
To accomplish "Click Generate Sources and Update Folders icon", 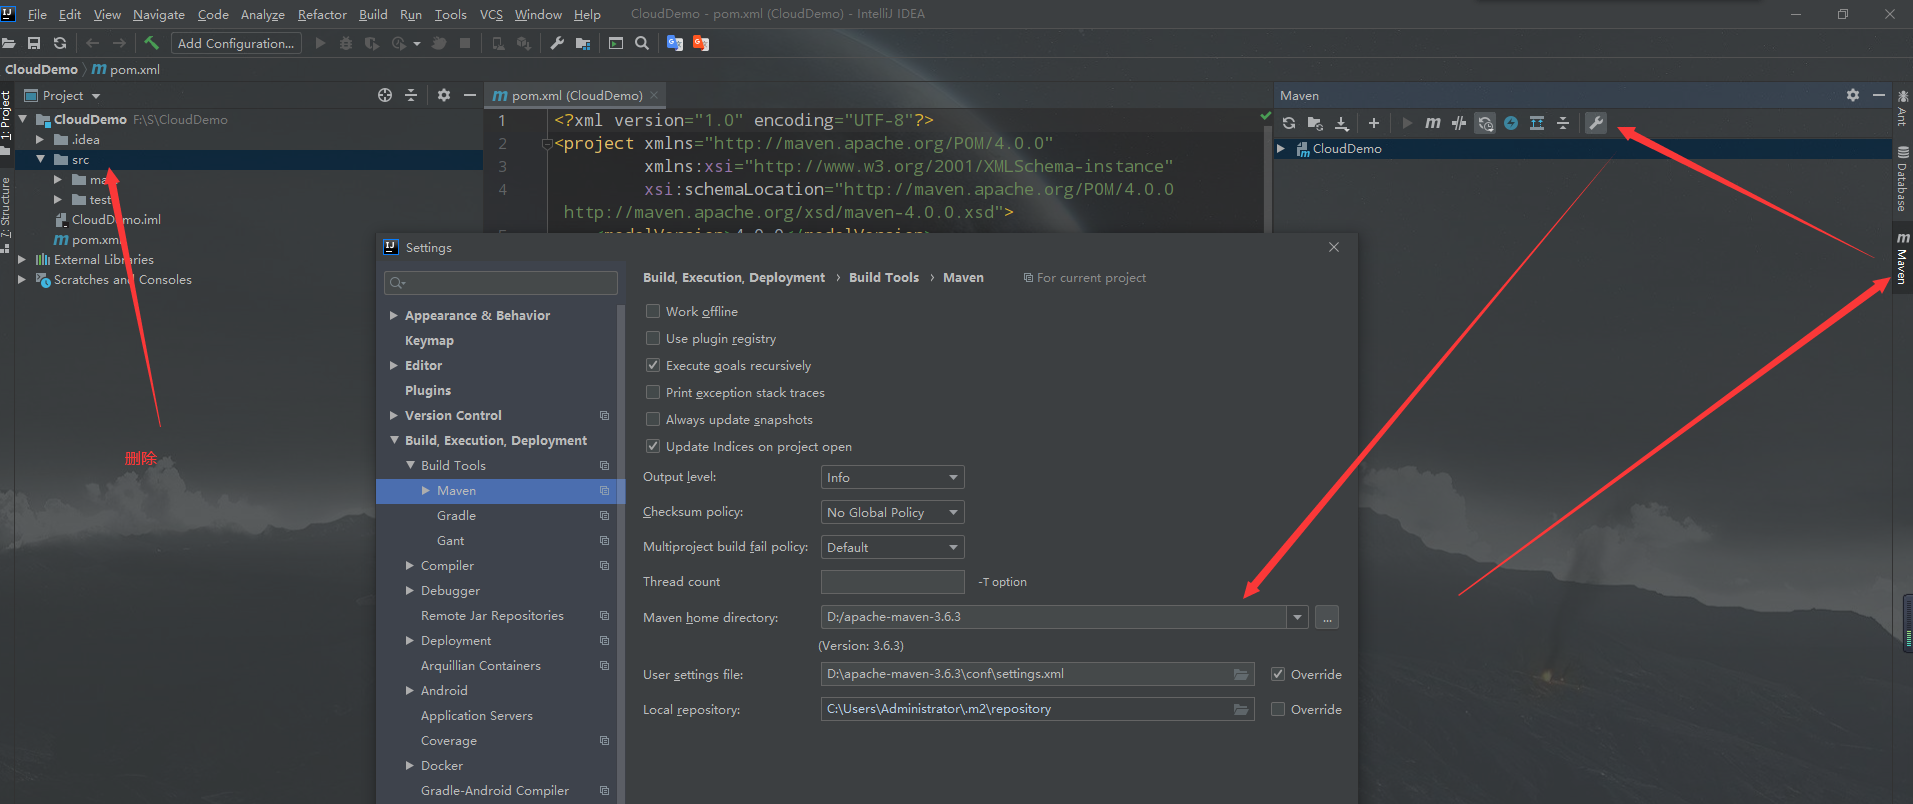I will (1315, 123).
